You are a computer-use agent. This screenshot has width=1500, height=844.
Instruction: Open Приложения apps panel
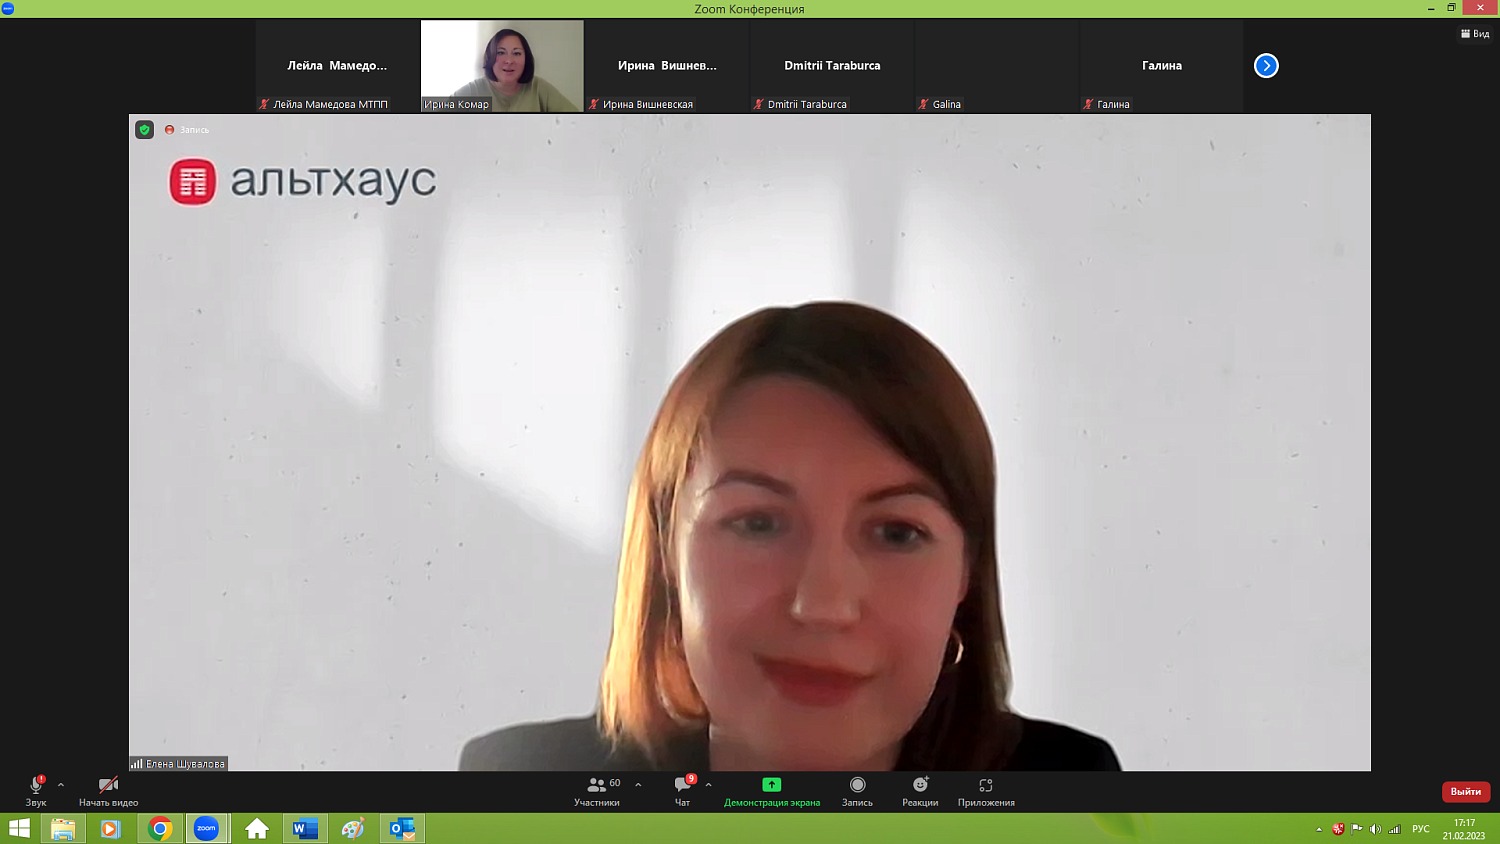[986, 790]
